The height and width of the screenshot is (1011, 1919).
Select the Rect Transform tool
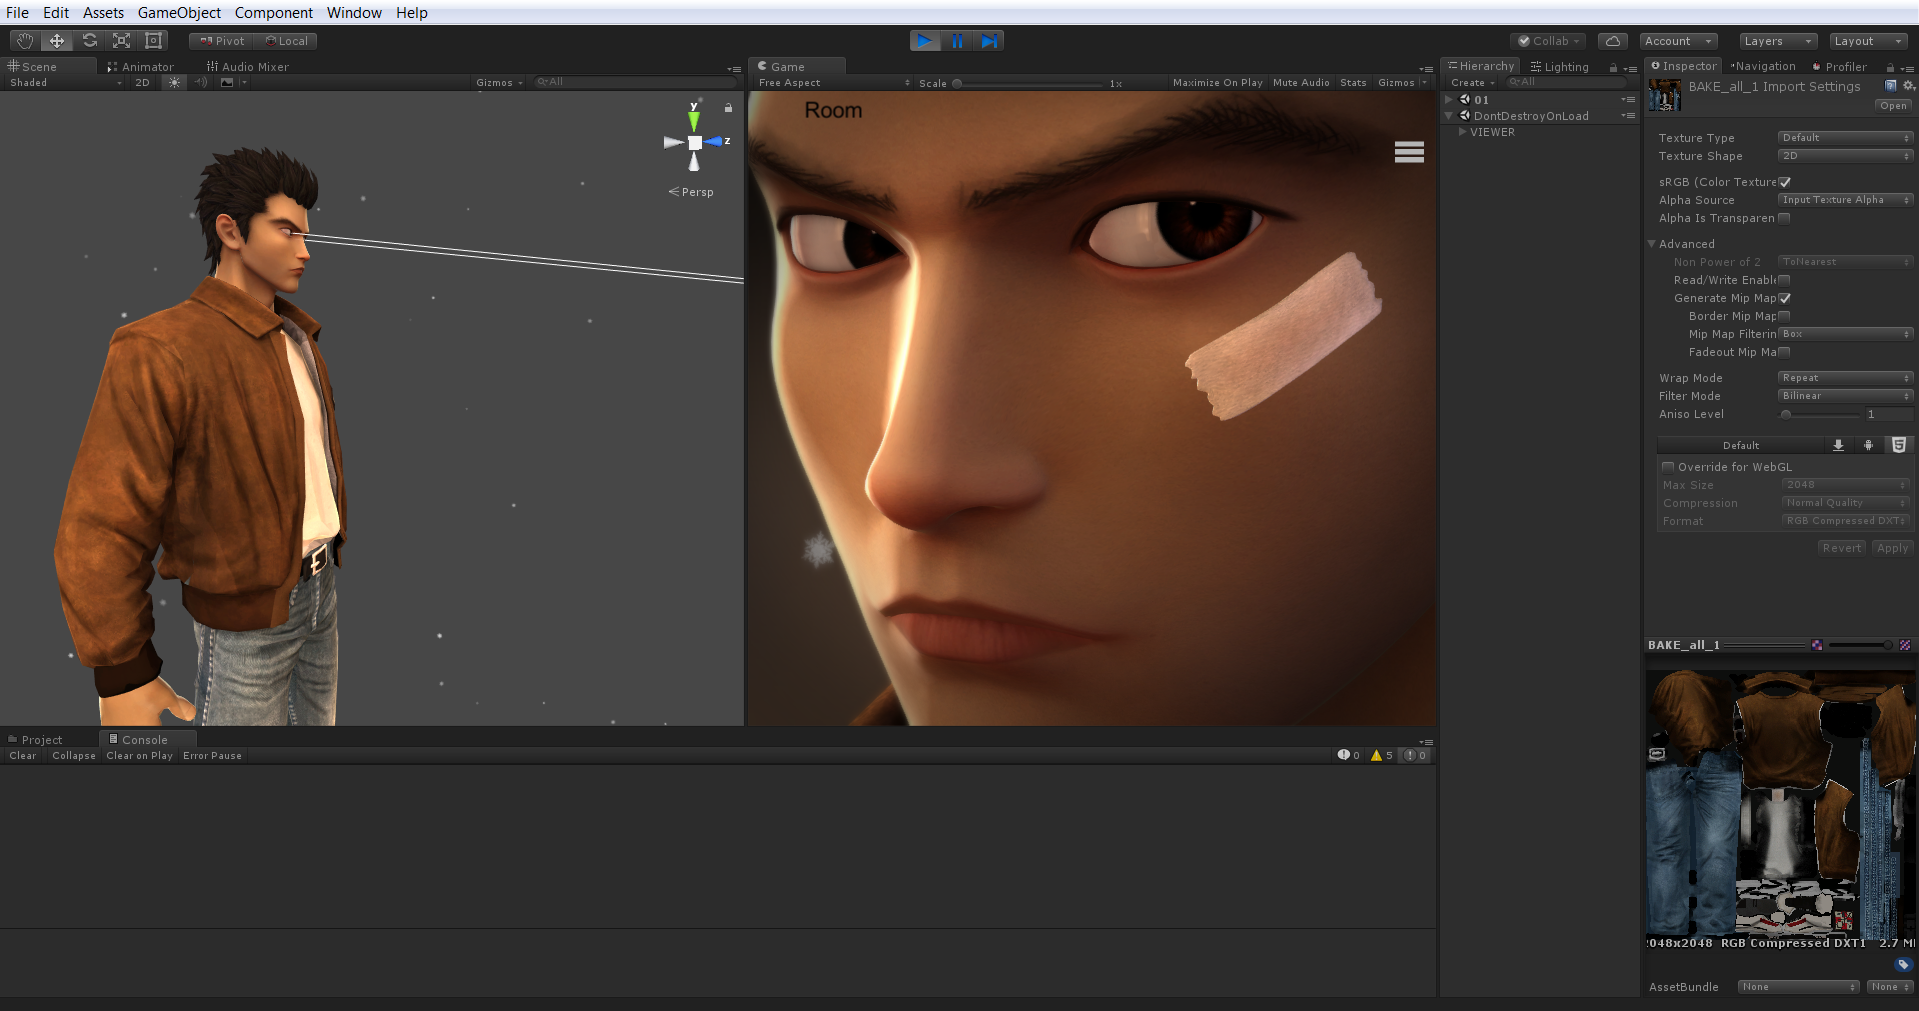click(x=153, y=41)
